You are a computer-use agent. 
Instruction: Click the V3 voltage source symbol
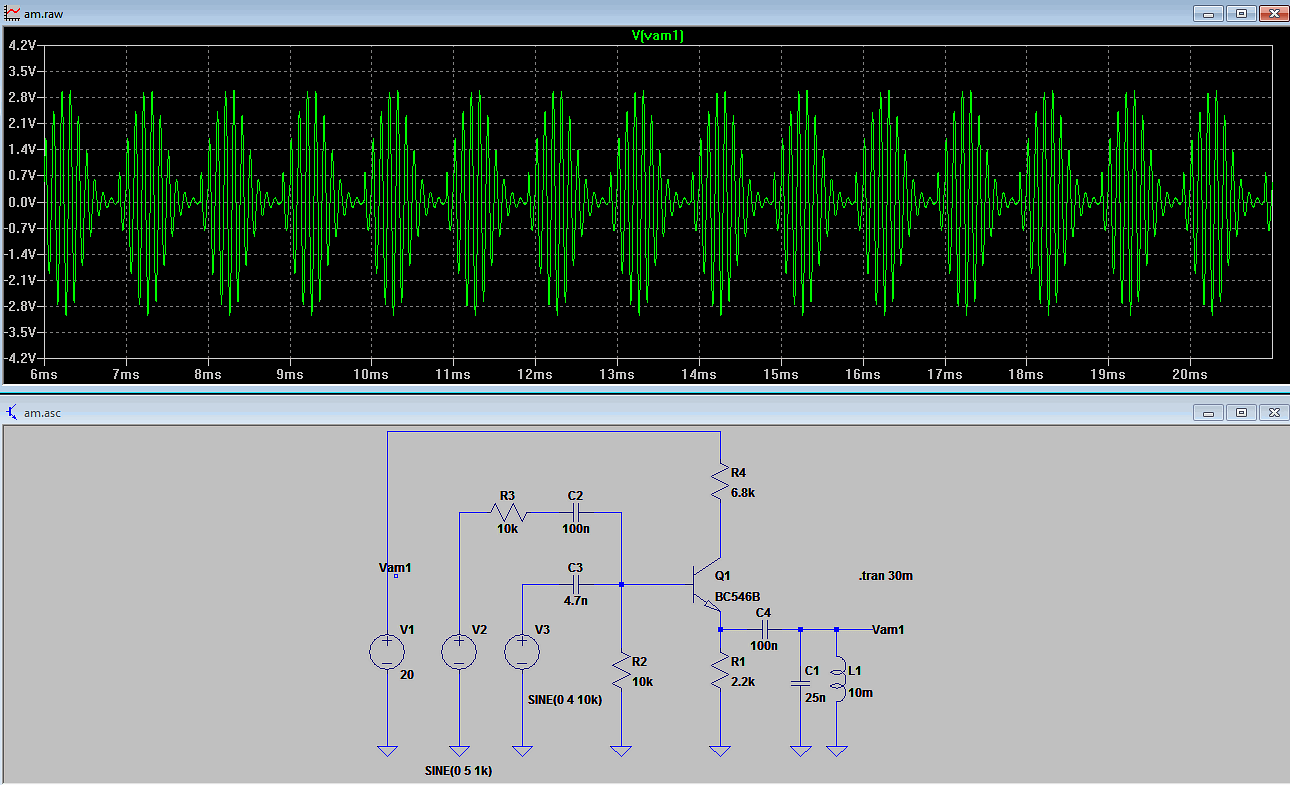tap(521, 652)
